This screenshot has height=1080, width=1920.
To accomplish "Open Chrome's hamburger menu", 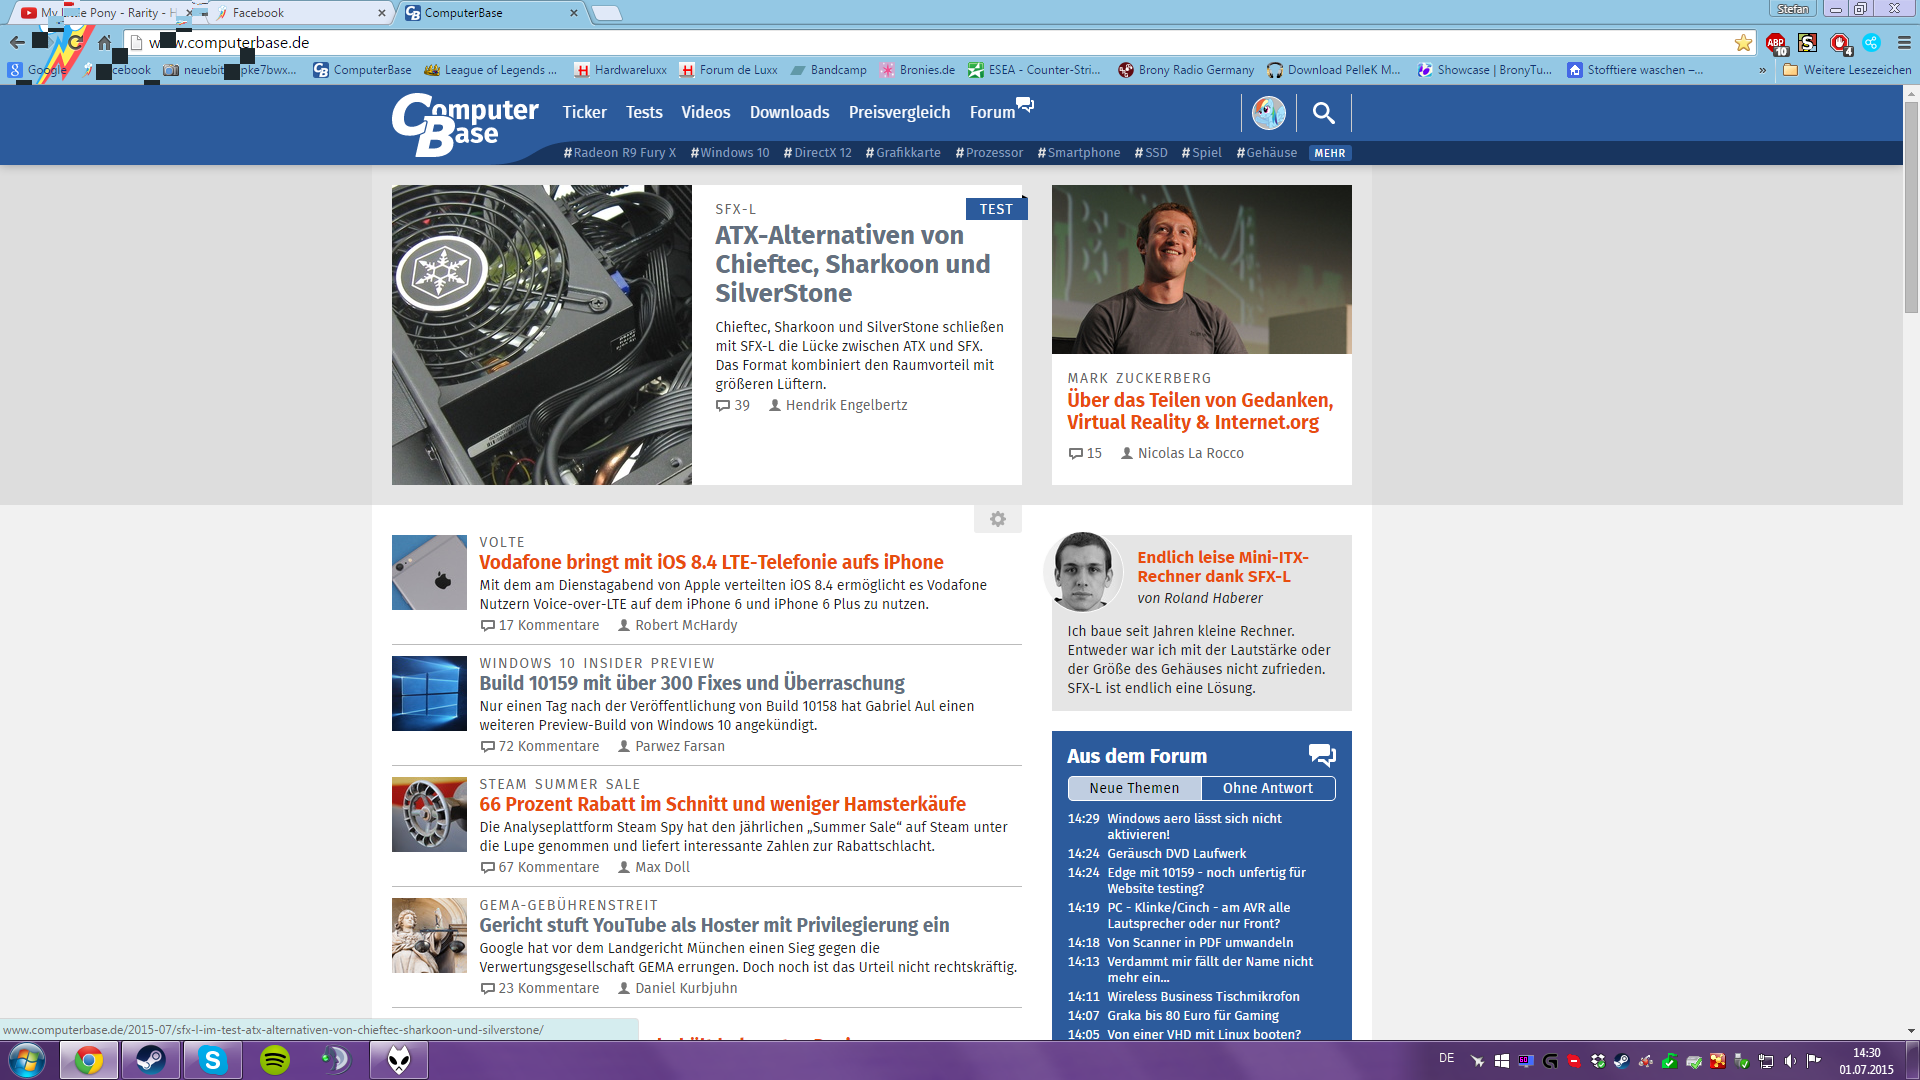I will (1904, 42).
